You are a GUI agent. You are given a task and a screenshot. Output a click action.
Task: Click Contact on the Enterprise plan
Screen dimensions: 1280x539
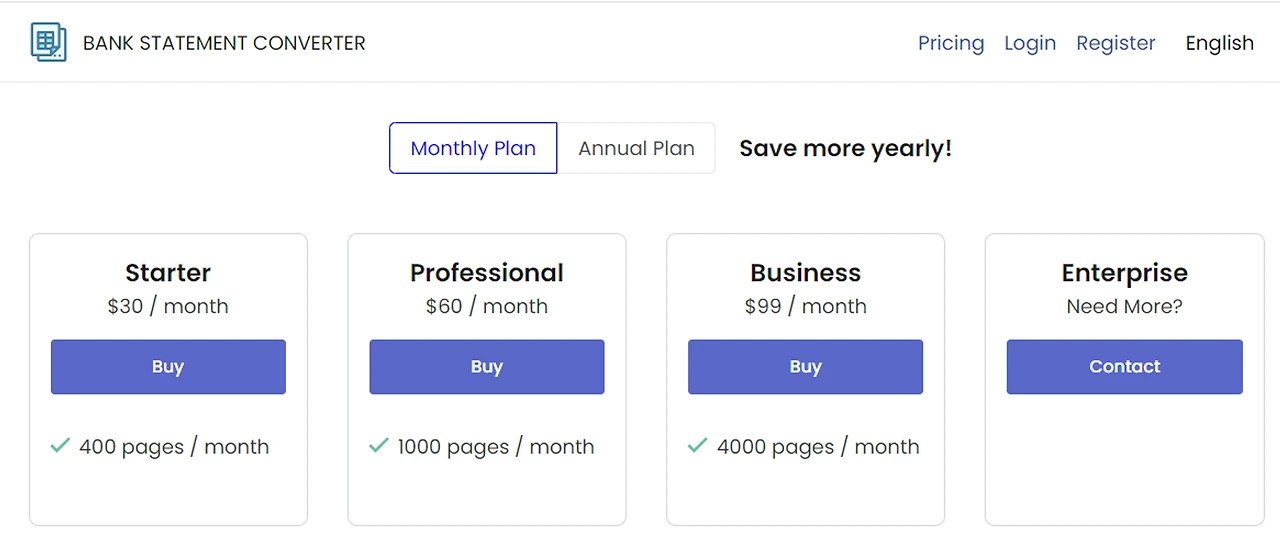coord(1124,367)
